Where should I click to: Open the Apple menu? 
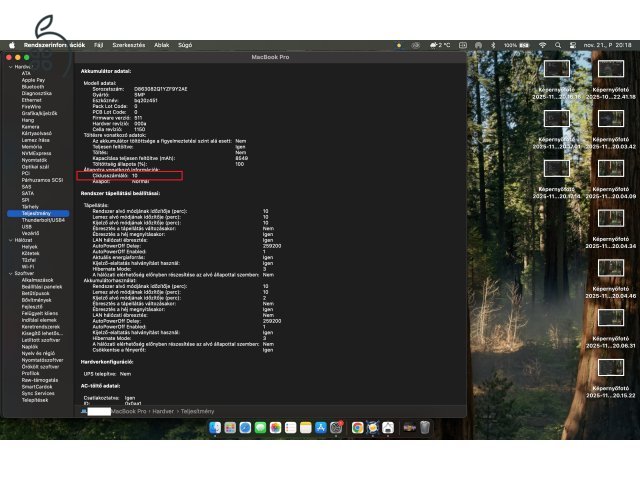(12, 45)
